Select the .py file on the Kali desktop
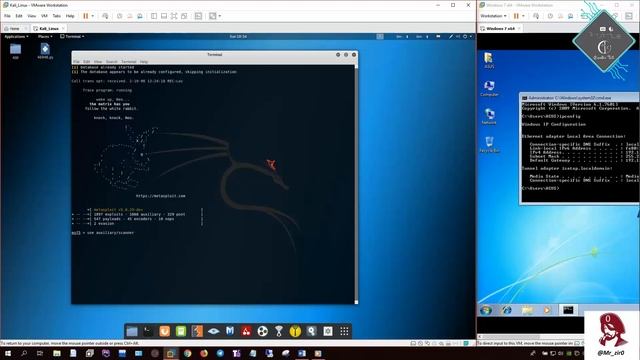The height and width of the screenshot is (360, 640). [45, 51]
